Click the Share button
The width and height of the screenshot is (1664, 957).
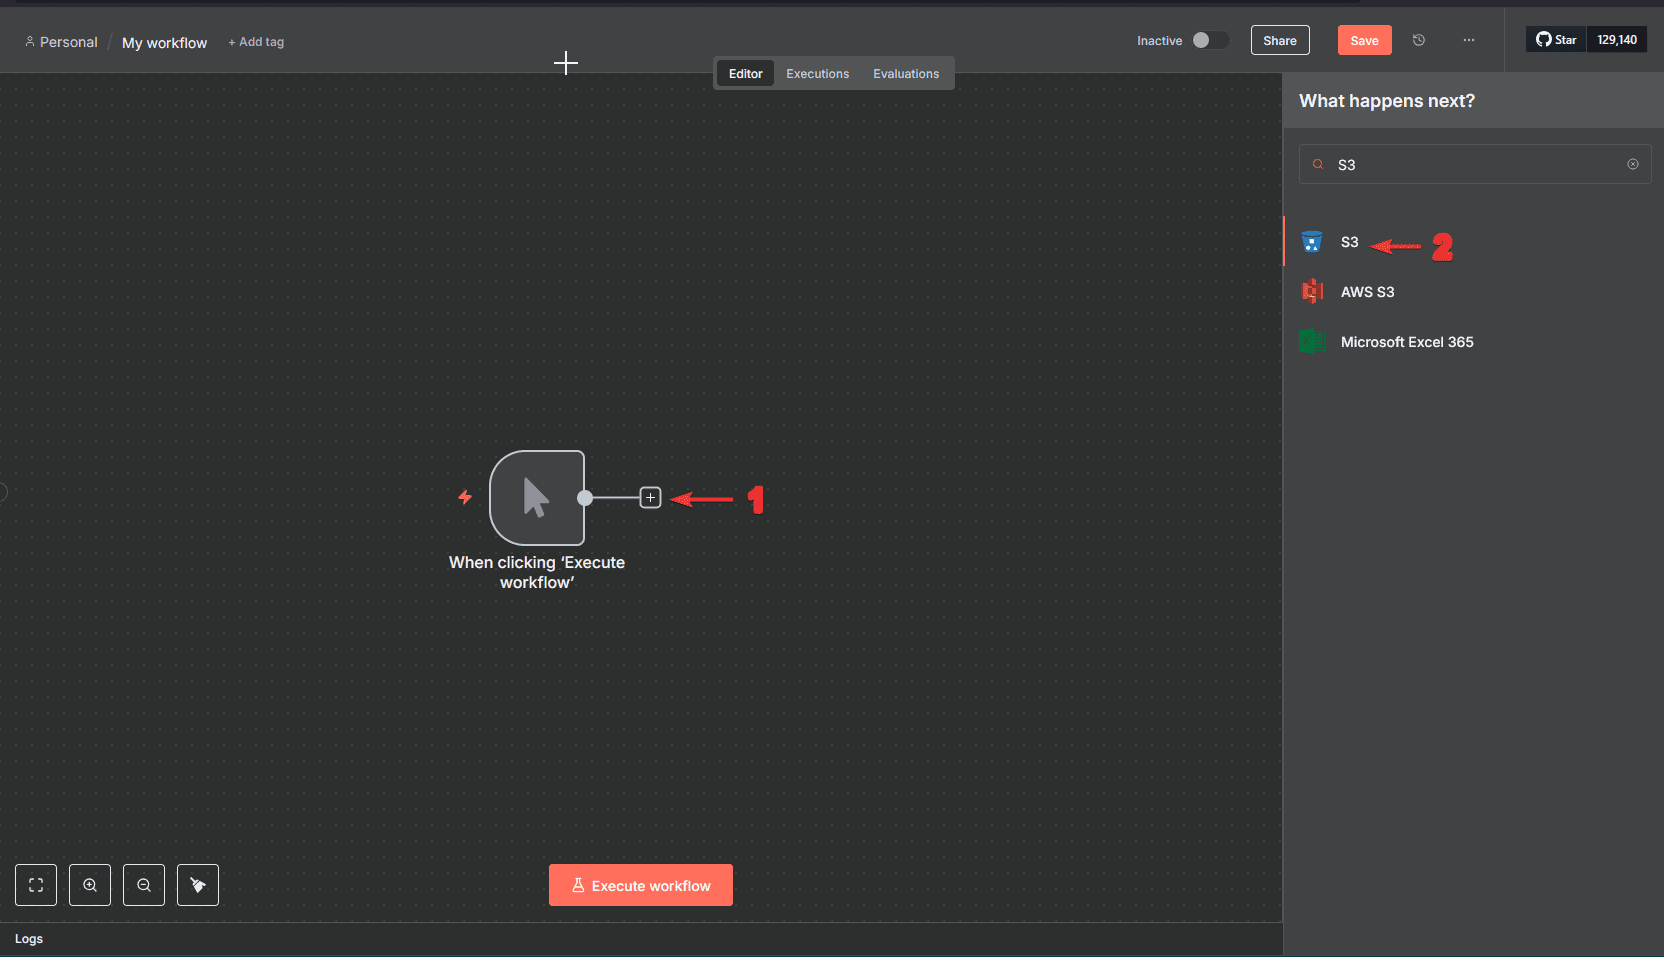click(x=1279, y=40)
